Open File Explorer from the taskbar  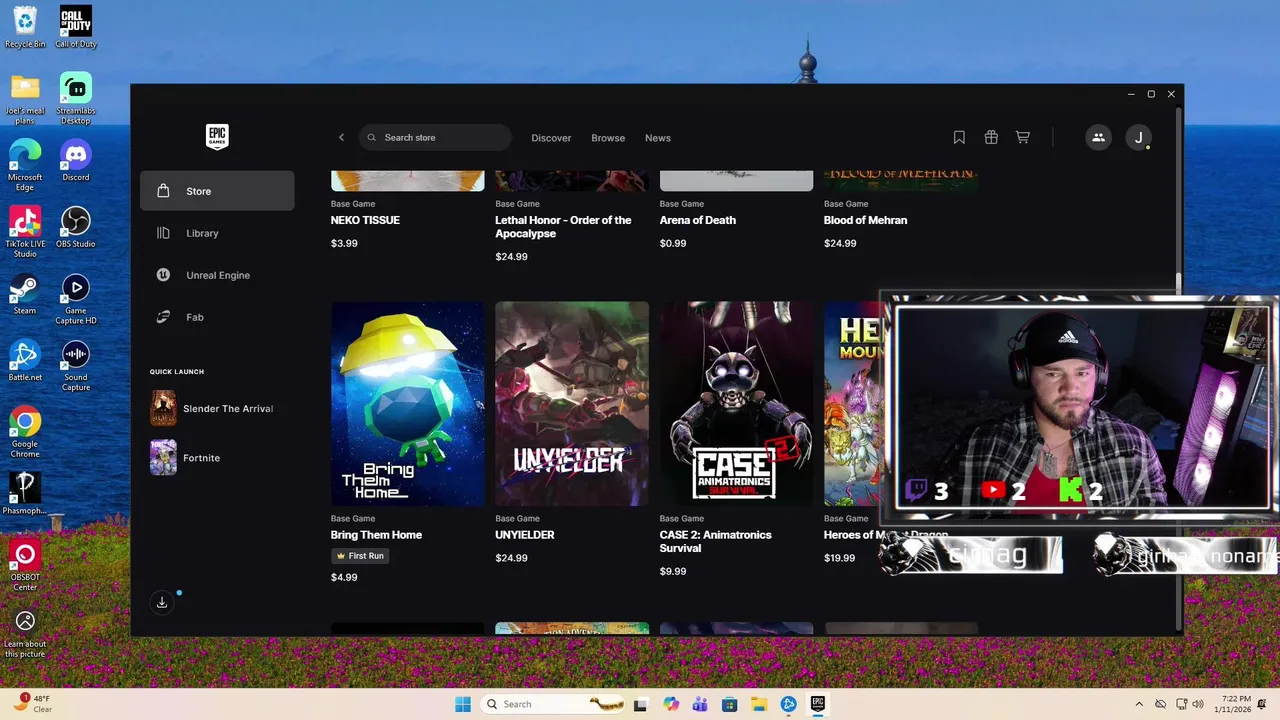pyautogui.click(x=759, y=704)
